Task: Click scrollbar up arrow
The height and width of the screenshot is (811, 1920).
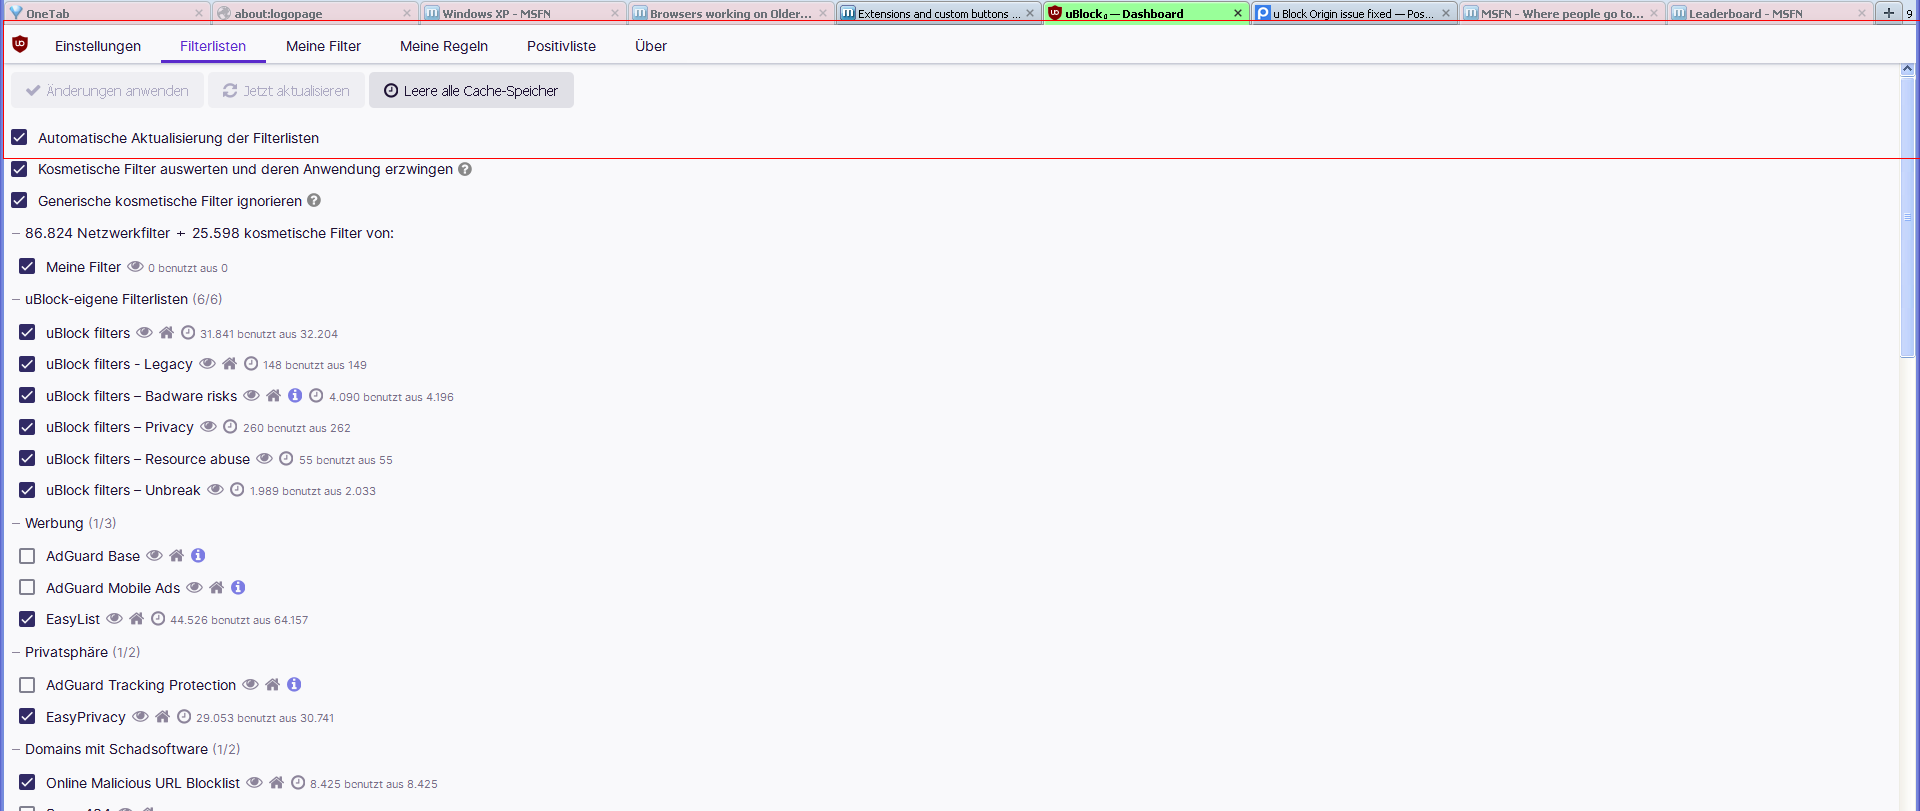Action: (1907, 69)
